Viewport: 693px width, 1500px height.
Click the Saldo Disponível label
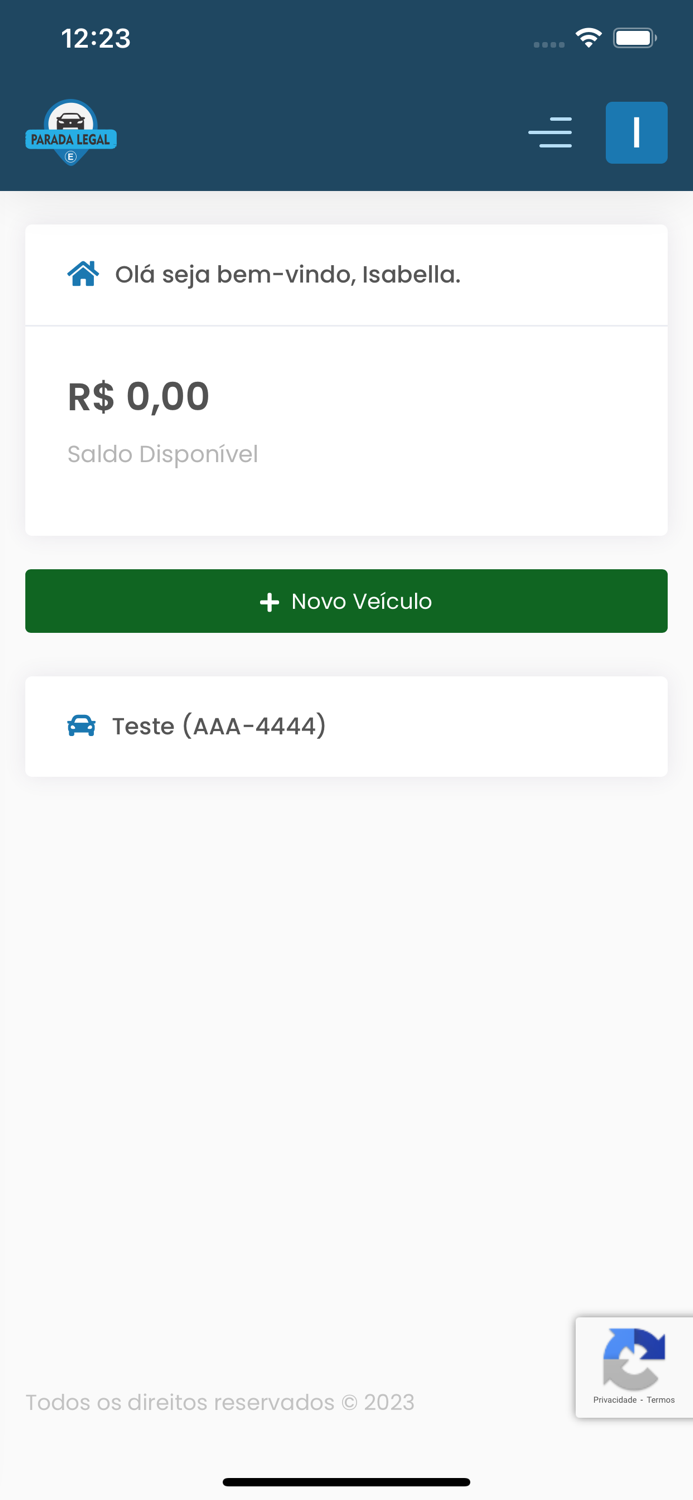pyautogui.click(x=162, y=454)
